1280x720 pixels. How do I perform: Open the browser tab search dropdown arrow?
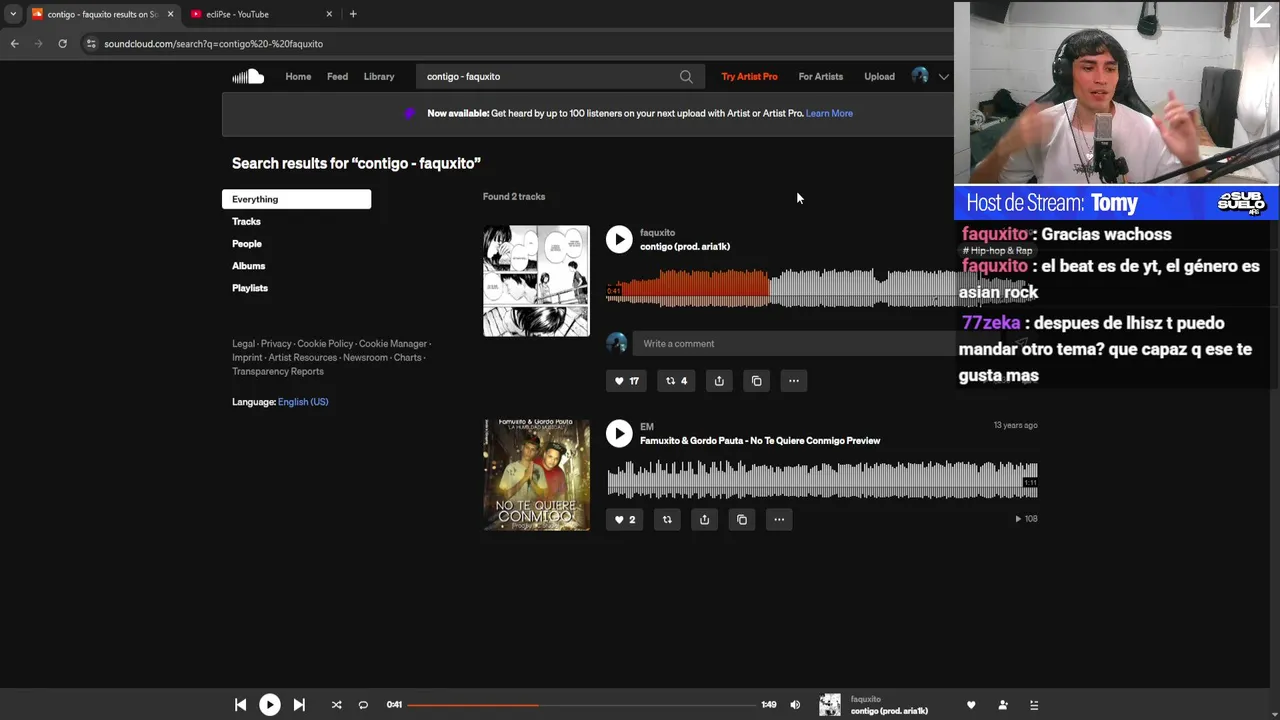[12, 14]
